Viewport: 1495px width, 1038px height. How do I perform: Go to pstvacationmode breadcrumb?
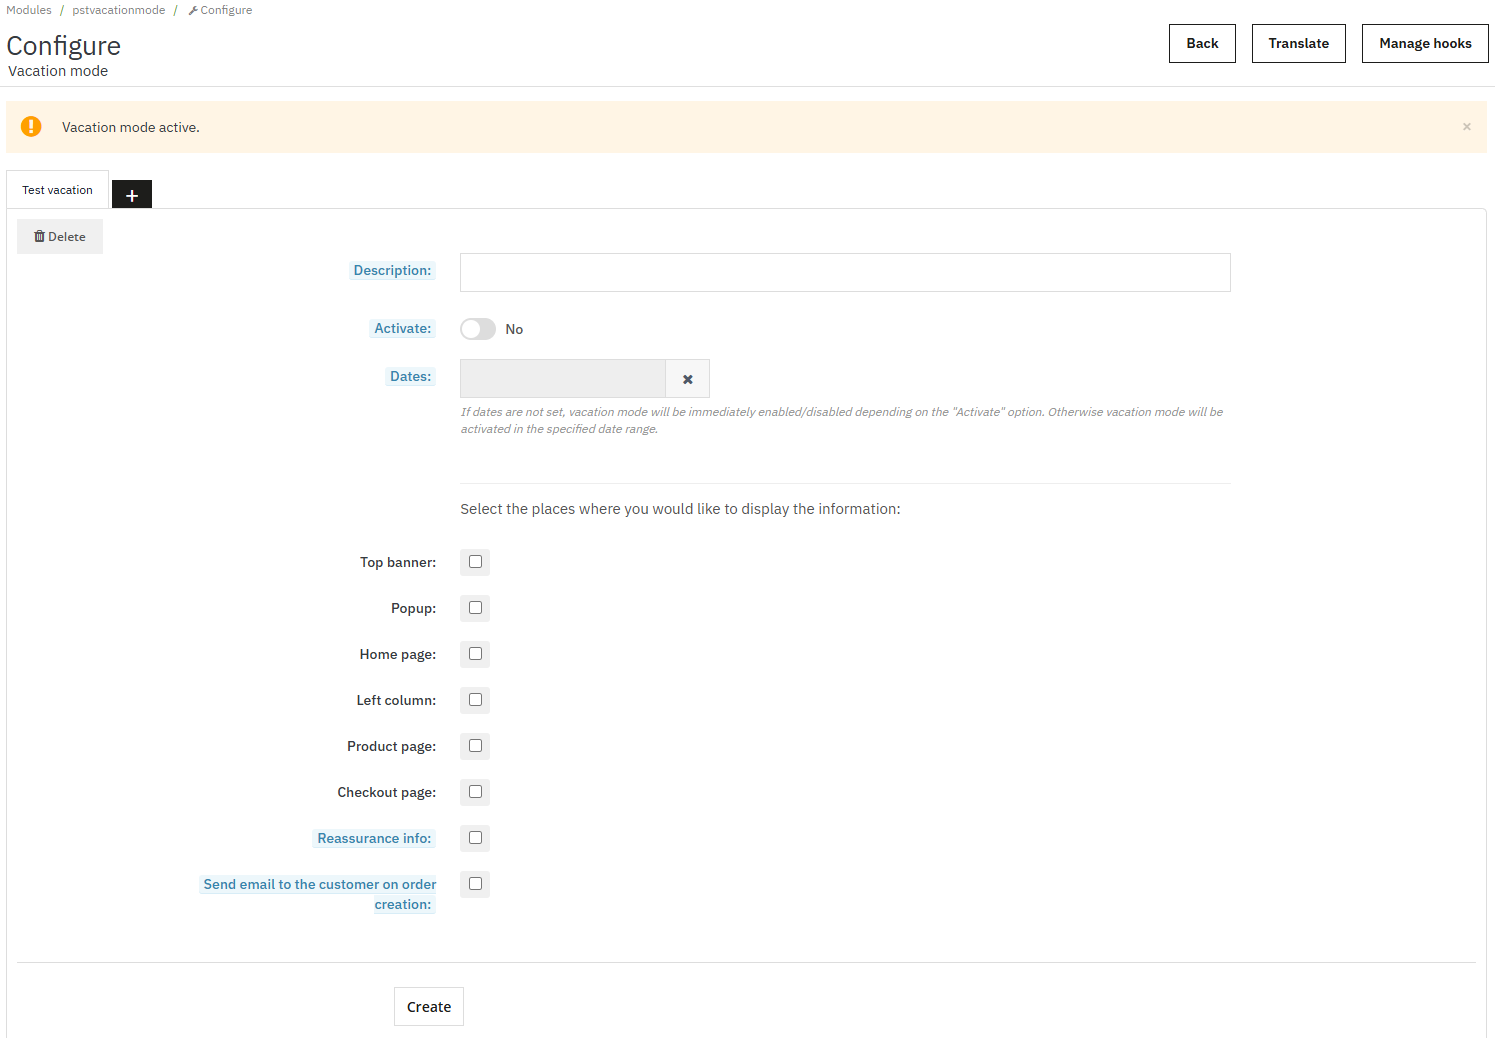coord(119,10)
